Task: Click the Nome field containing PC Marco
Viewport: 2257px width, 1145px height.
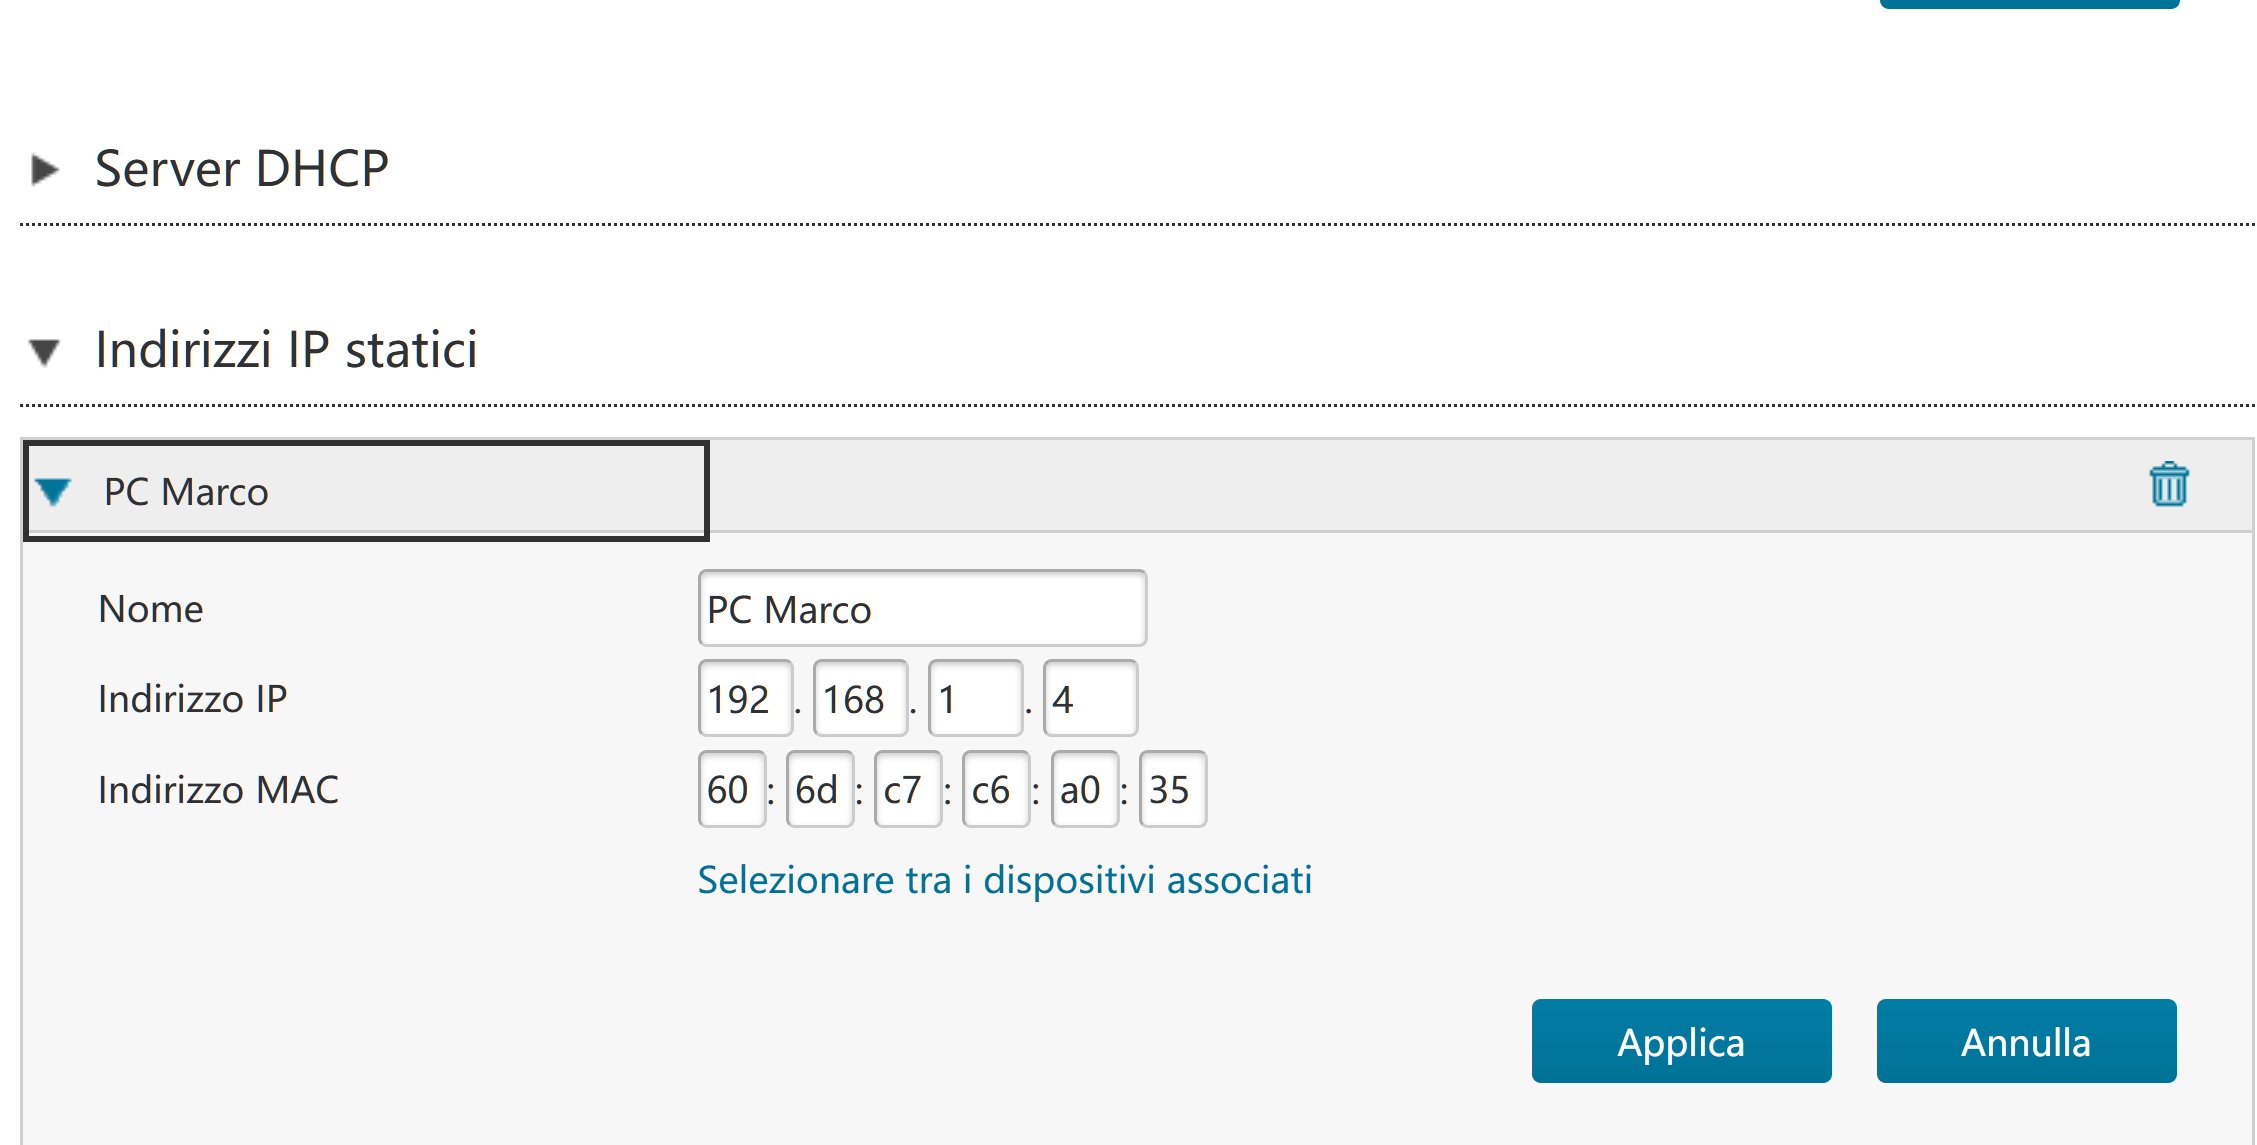Action: click(x=920, y=608)
